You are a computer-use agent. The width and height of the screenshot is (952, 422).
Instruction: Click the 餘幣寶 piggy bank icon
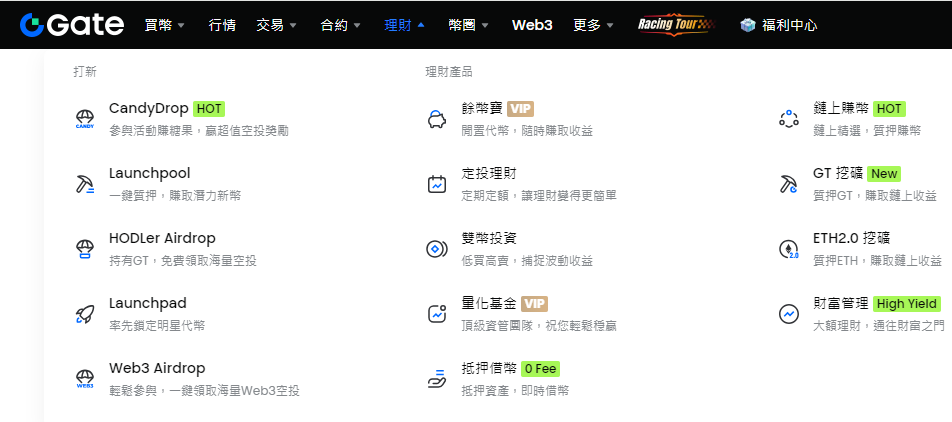tap(437, 119)
